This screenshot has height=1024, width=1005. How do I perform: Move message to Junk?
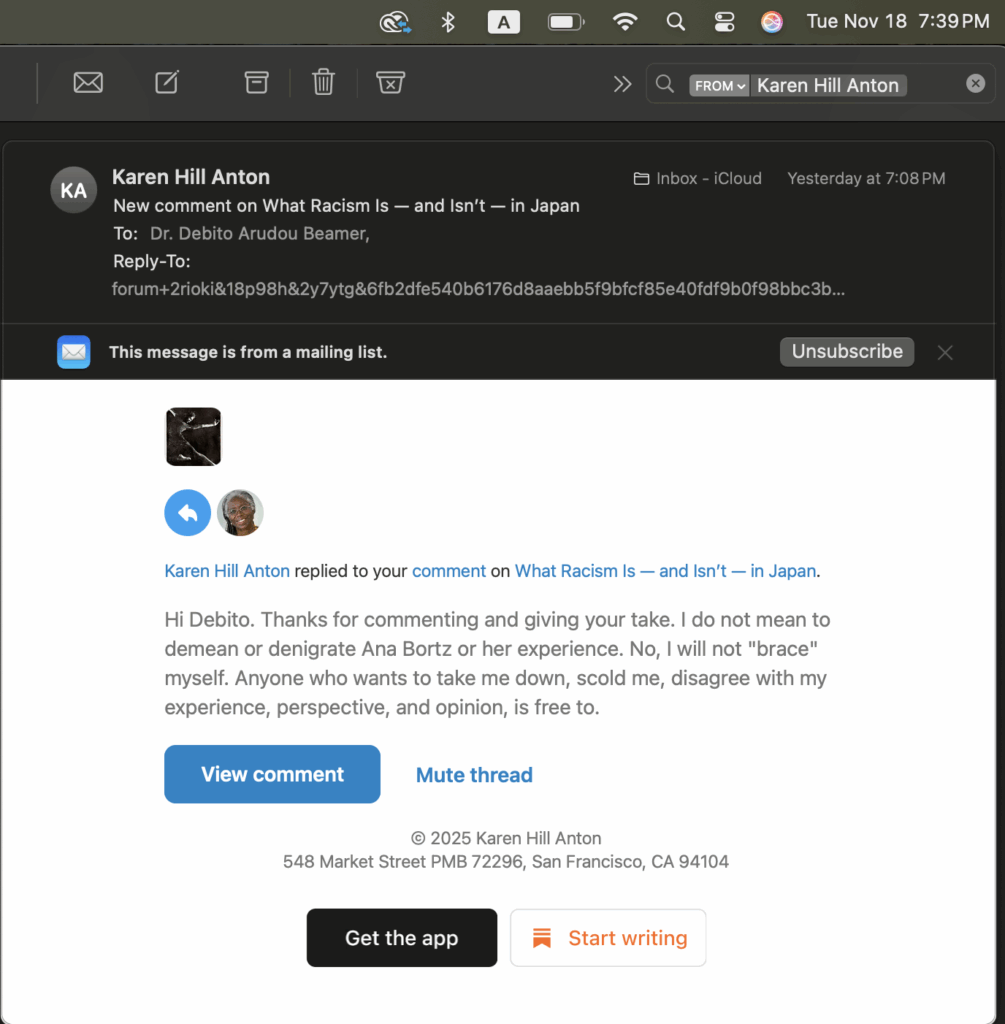(x=390, y=83)
